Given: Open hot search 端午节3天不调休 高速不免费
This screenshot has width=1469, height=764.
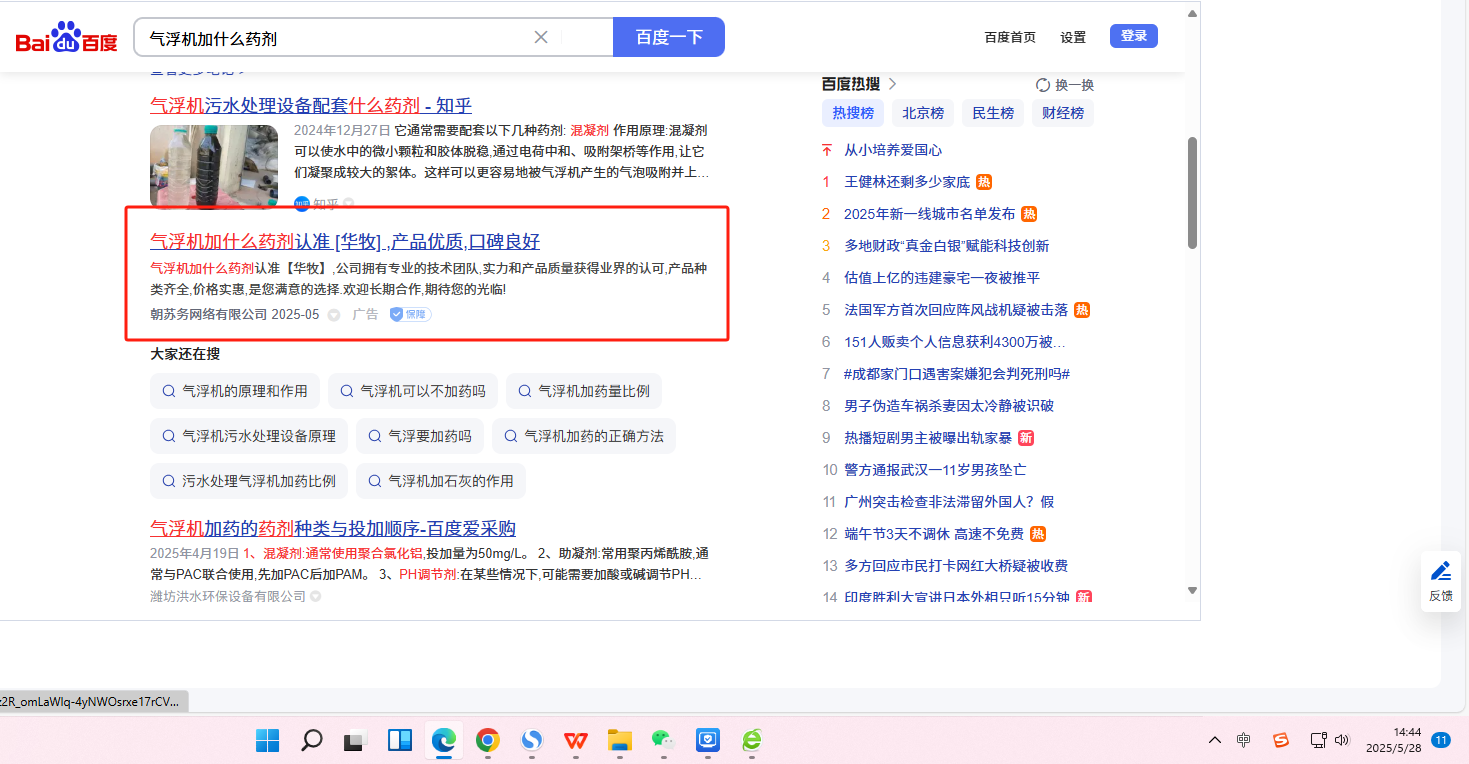Looking at the screenshot, I should (935, 534).
